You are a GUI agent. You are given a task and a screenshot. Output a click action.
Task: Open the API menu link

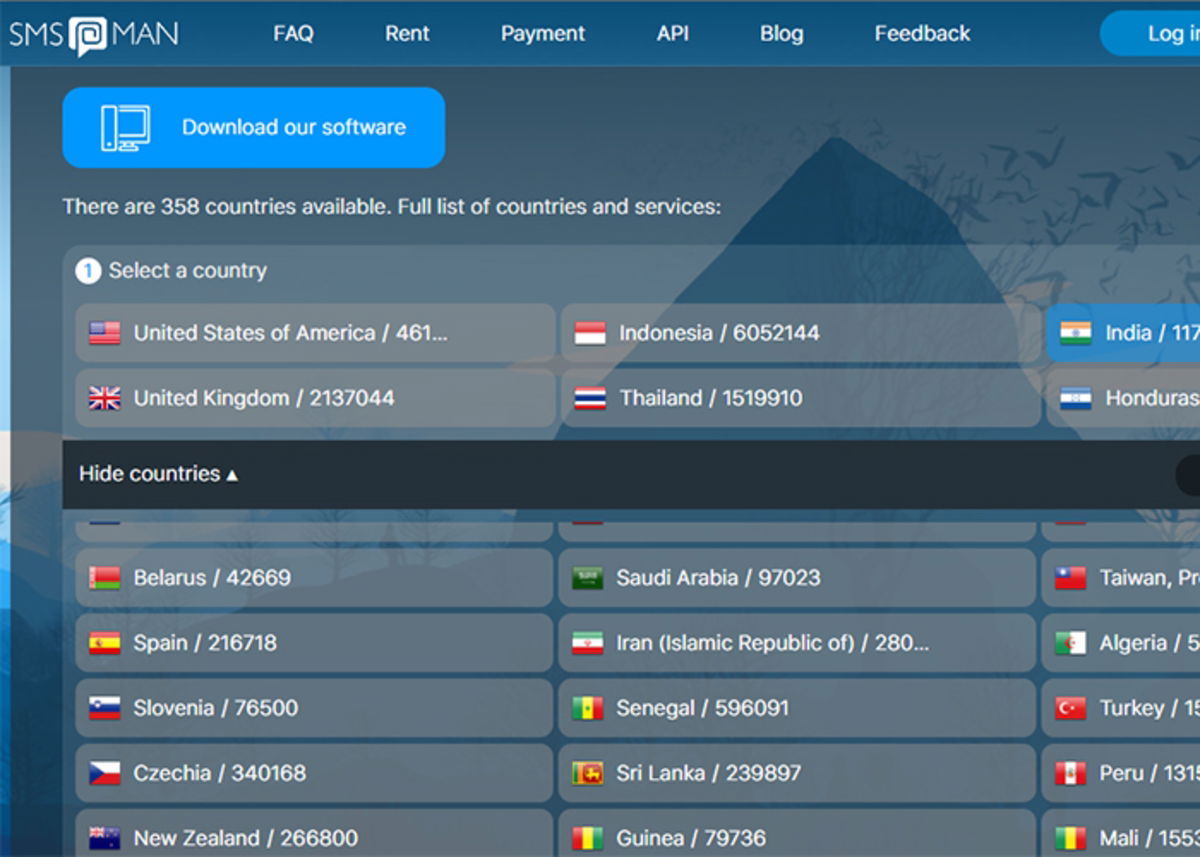click(673, 33)
